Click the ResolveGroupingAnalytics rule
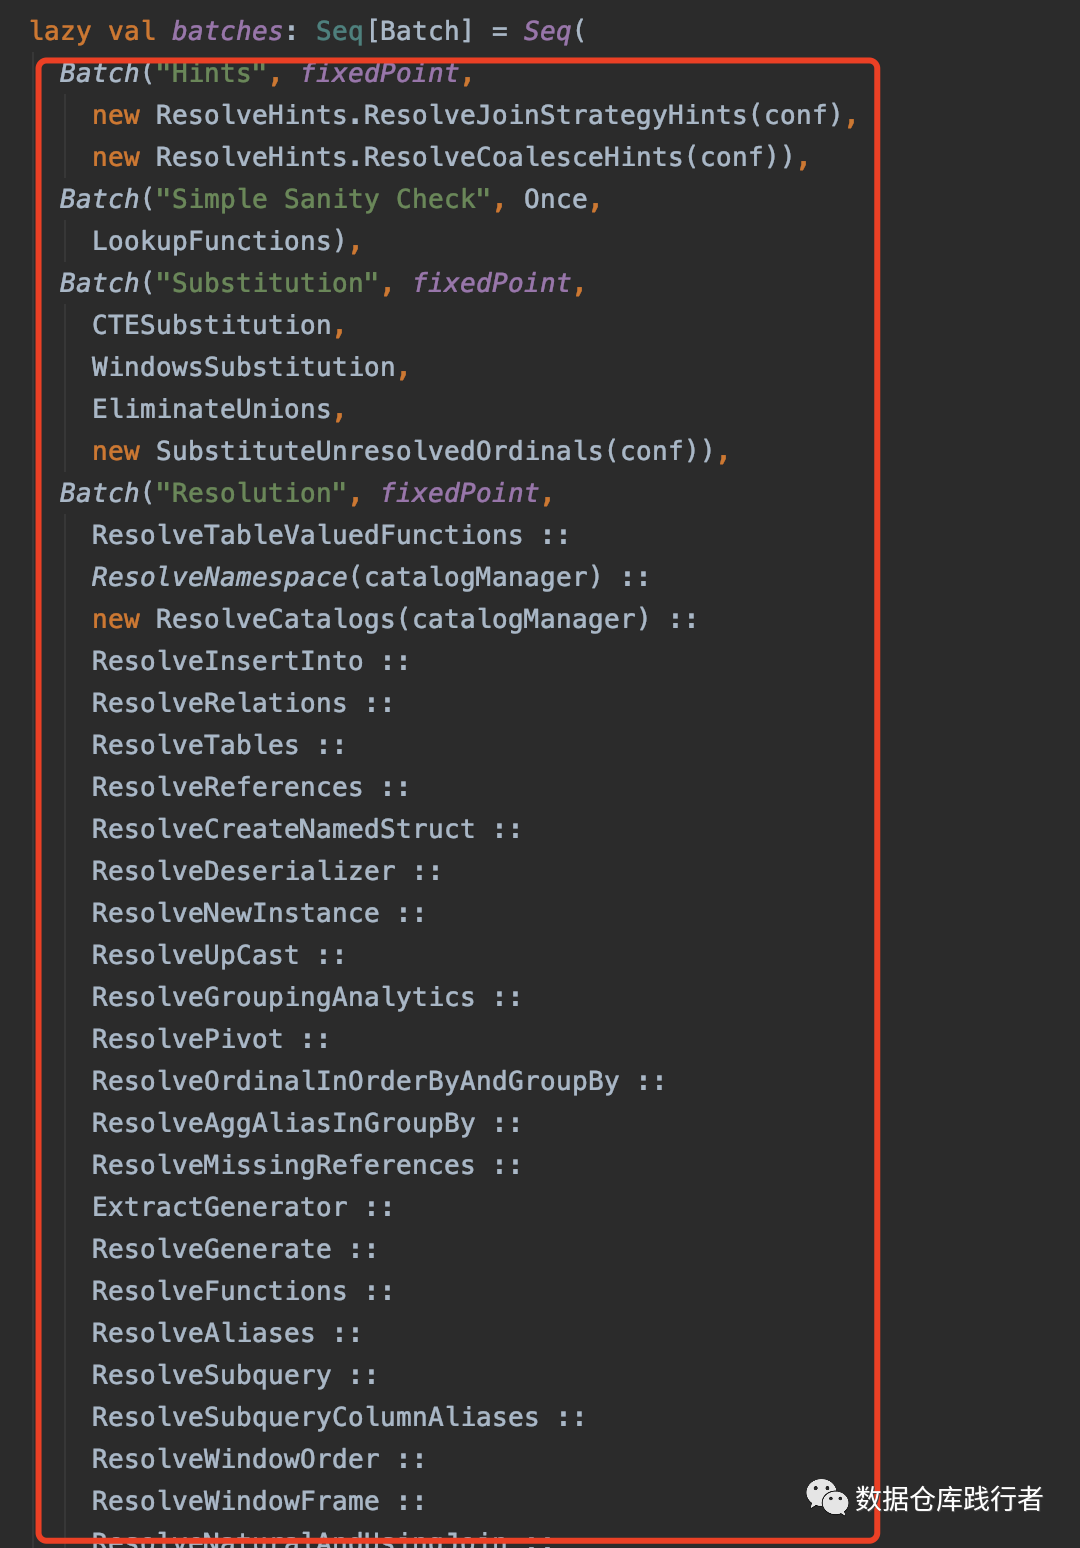The height and width of the screenshot is (1548, 1080). [283, 997]
